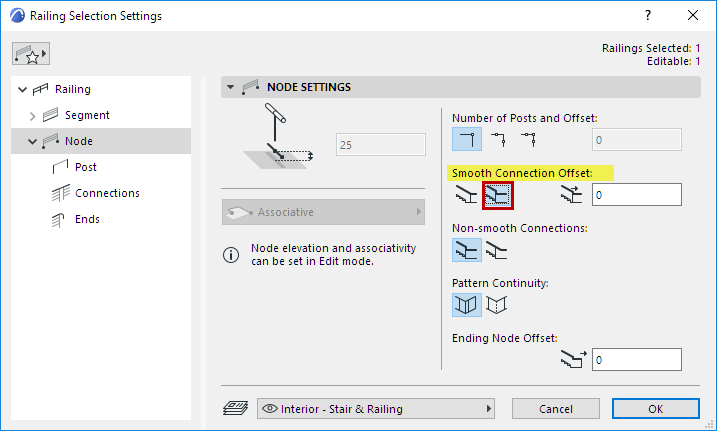Collapse the Node Settings panel
The width and height of the screenshot is (717, 431).
(x=231, y=87)
